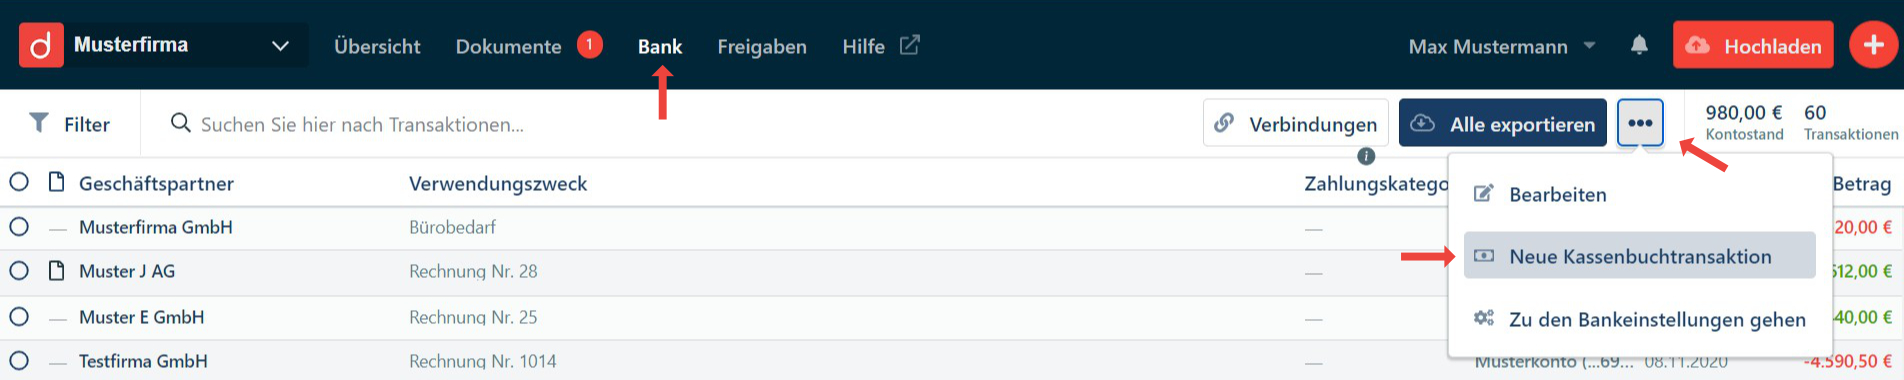Select the Musterfirma GmbH row radio circle
The height and width of the screenshot is (380, 1904).
[19, 227]
